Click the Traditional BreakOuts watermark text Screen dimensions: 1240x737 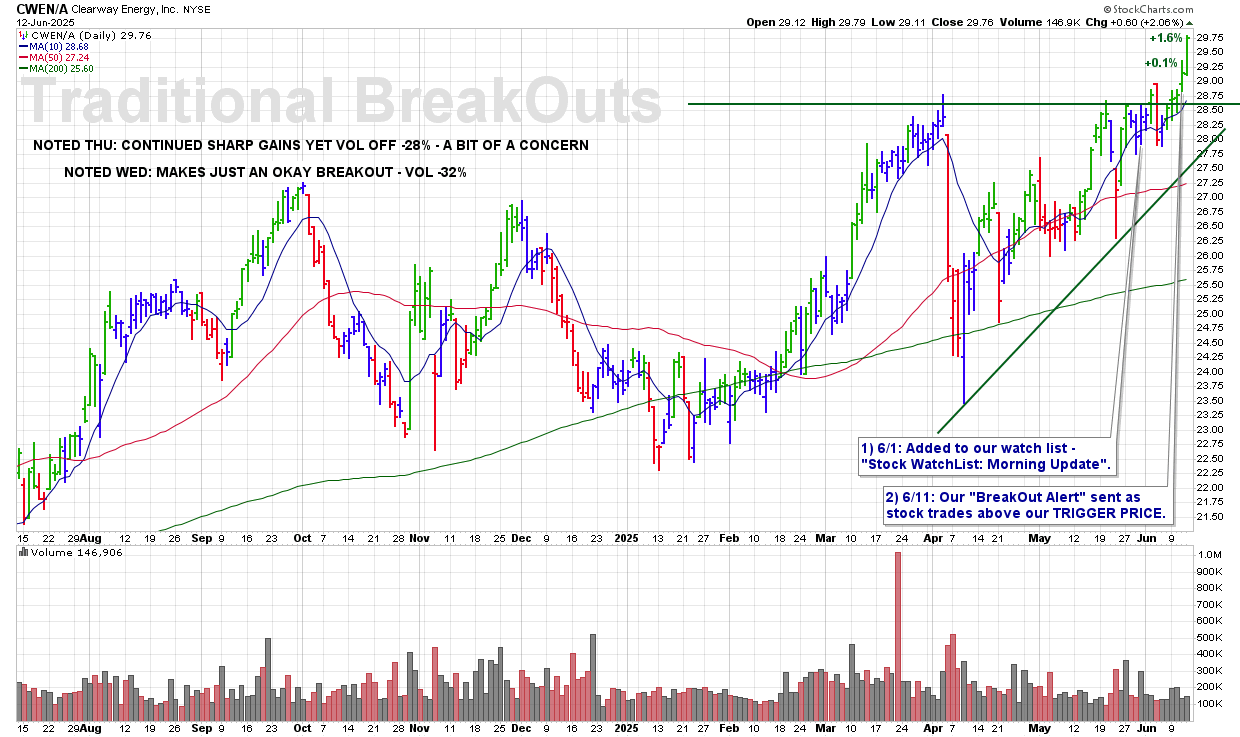(x=342, y=102)
